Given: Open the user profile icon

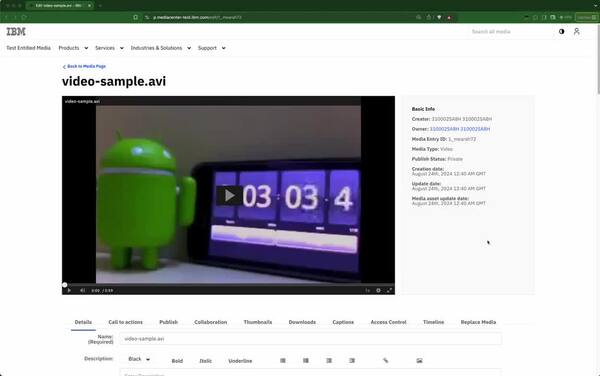Looking at the screenshot, I should [x=577, y=32].
